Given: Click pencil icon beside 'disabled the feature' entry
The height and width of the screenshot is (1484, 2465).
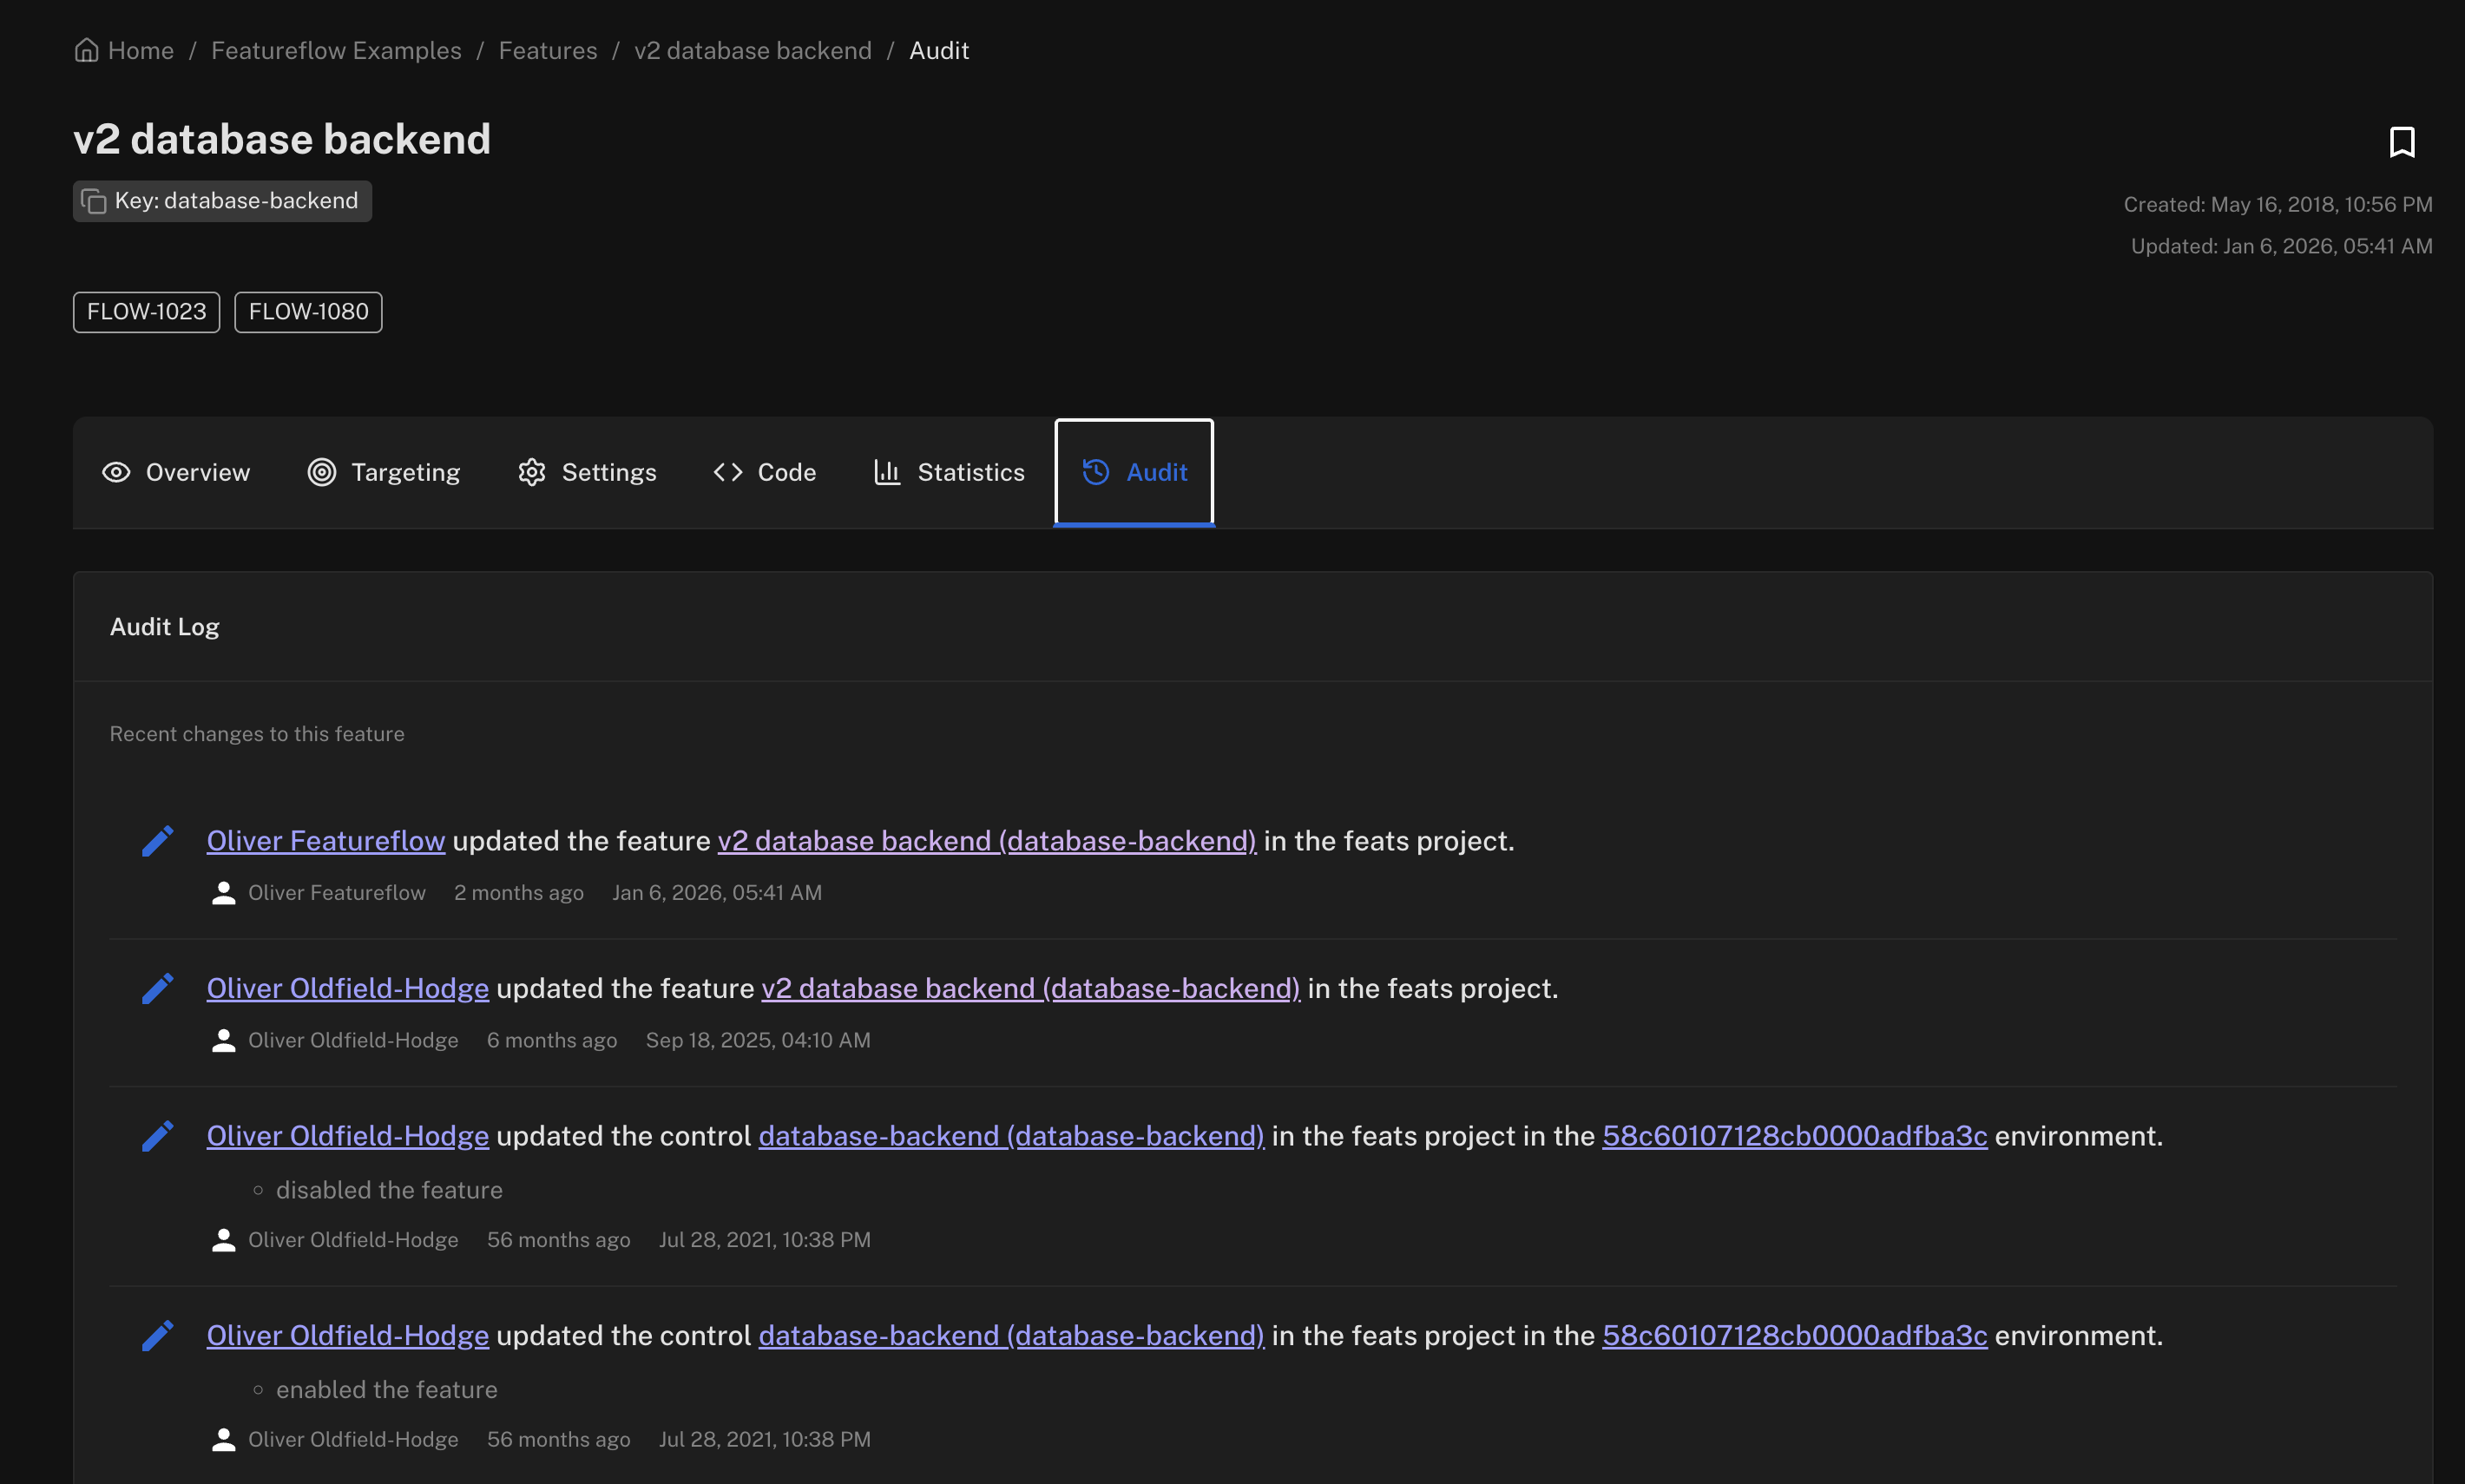Looking at the screenshot, I should click(158, 1136).
